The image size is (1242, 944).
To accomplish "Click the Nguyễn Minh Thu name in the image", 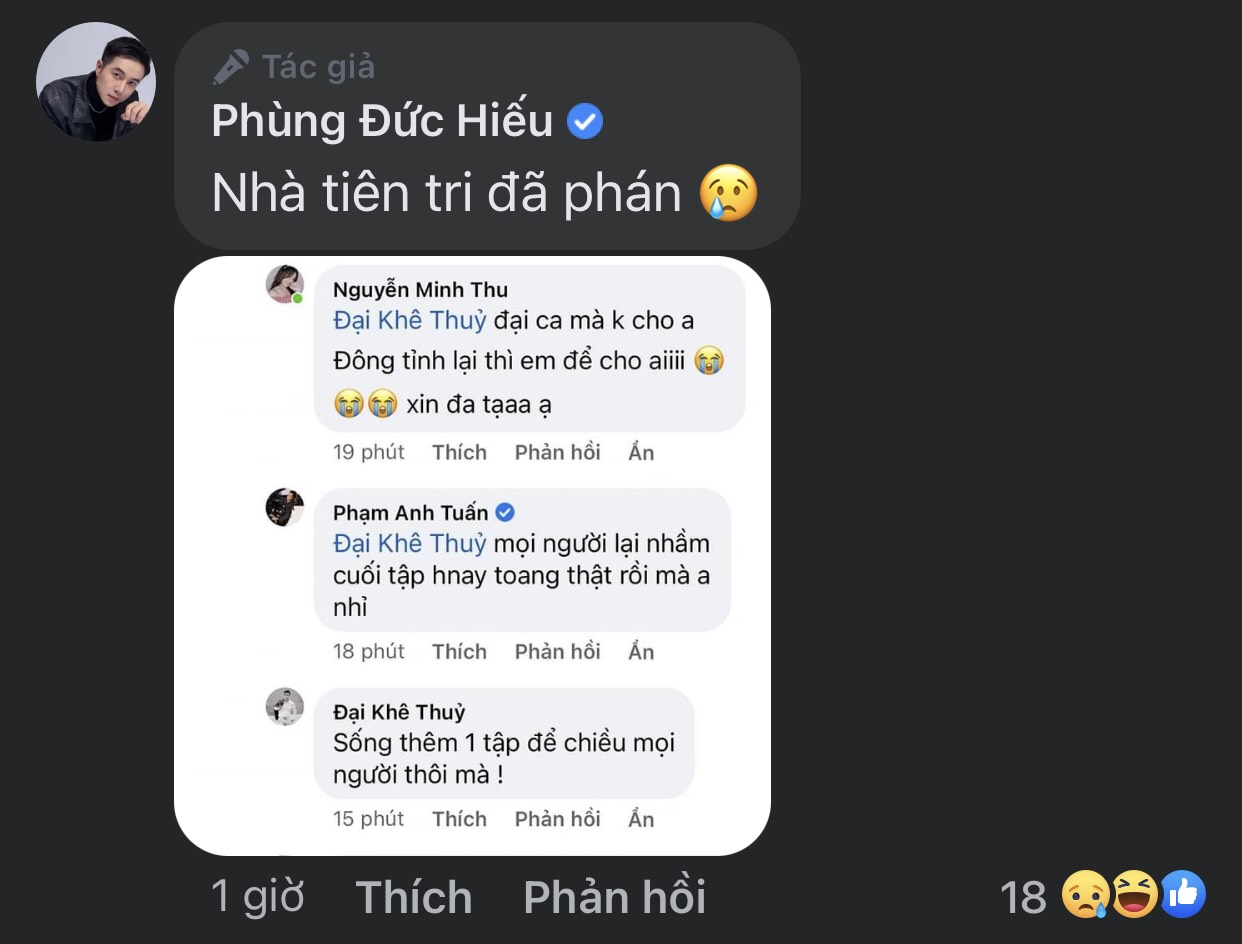I will point(420,290).
